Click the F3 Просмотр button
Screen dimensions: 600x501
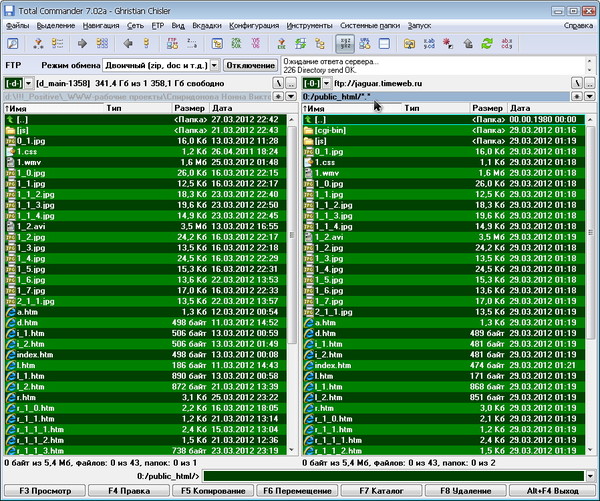45,491
